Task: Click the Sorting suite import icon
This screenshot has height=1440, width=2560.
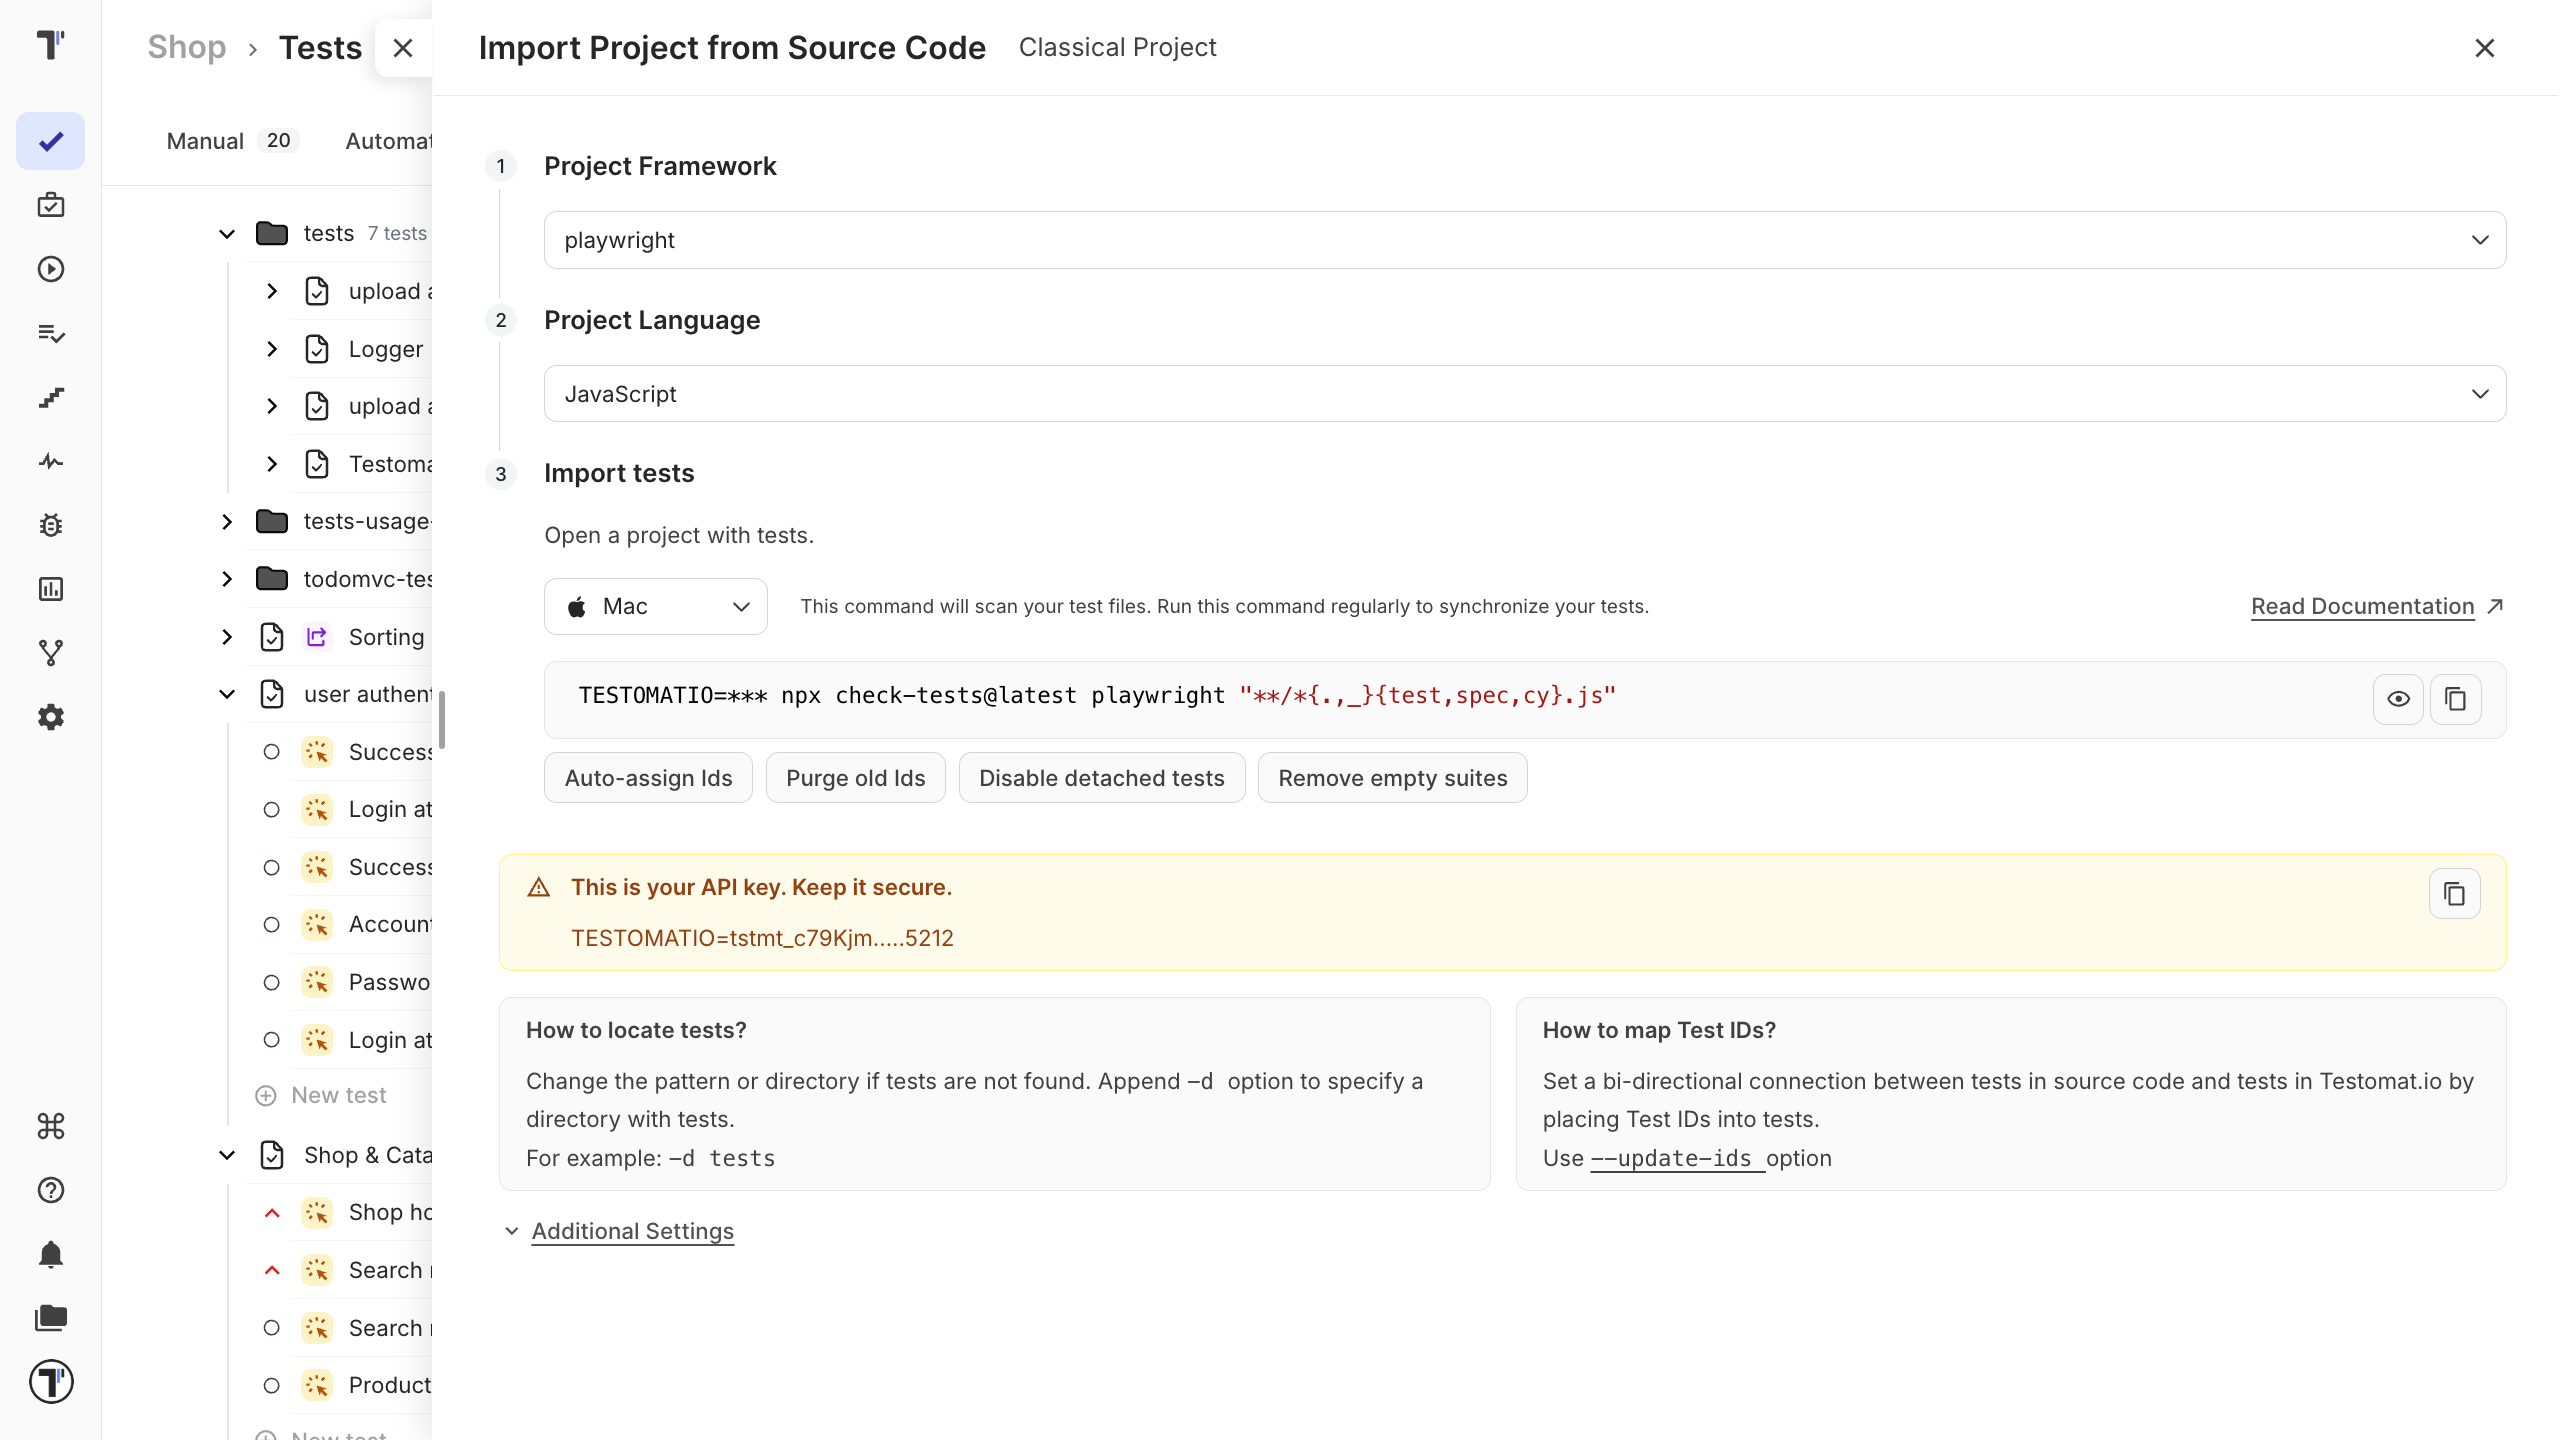Action: coord(317,637)
